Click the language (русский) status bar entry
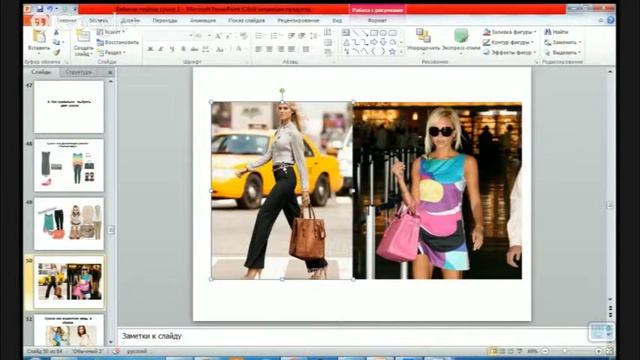 point(137,351)
